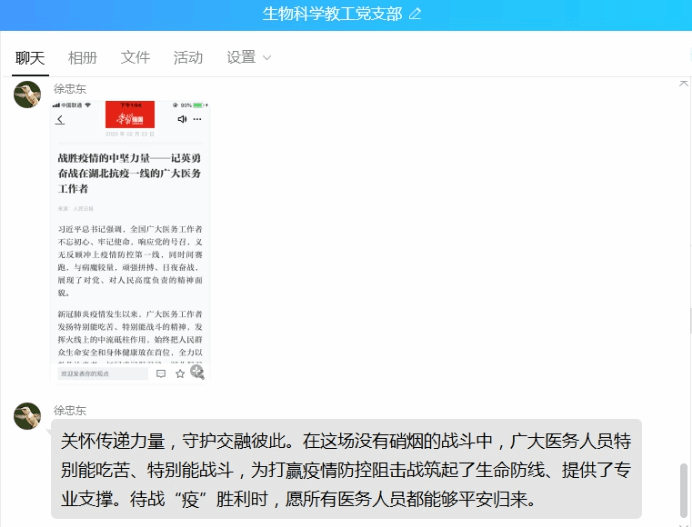
Task: Click the gray text message bubble
Action: [346, 468]
